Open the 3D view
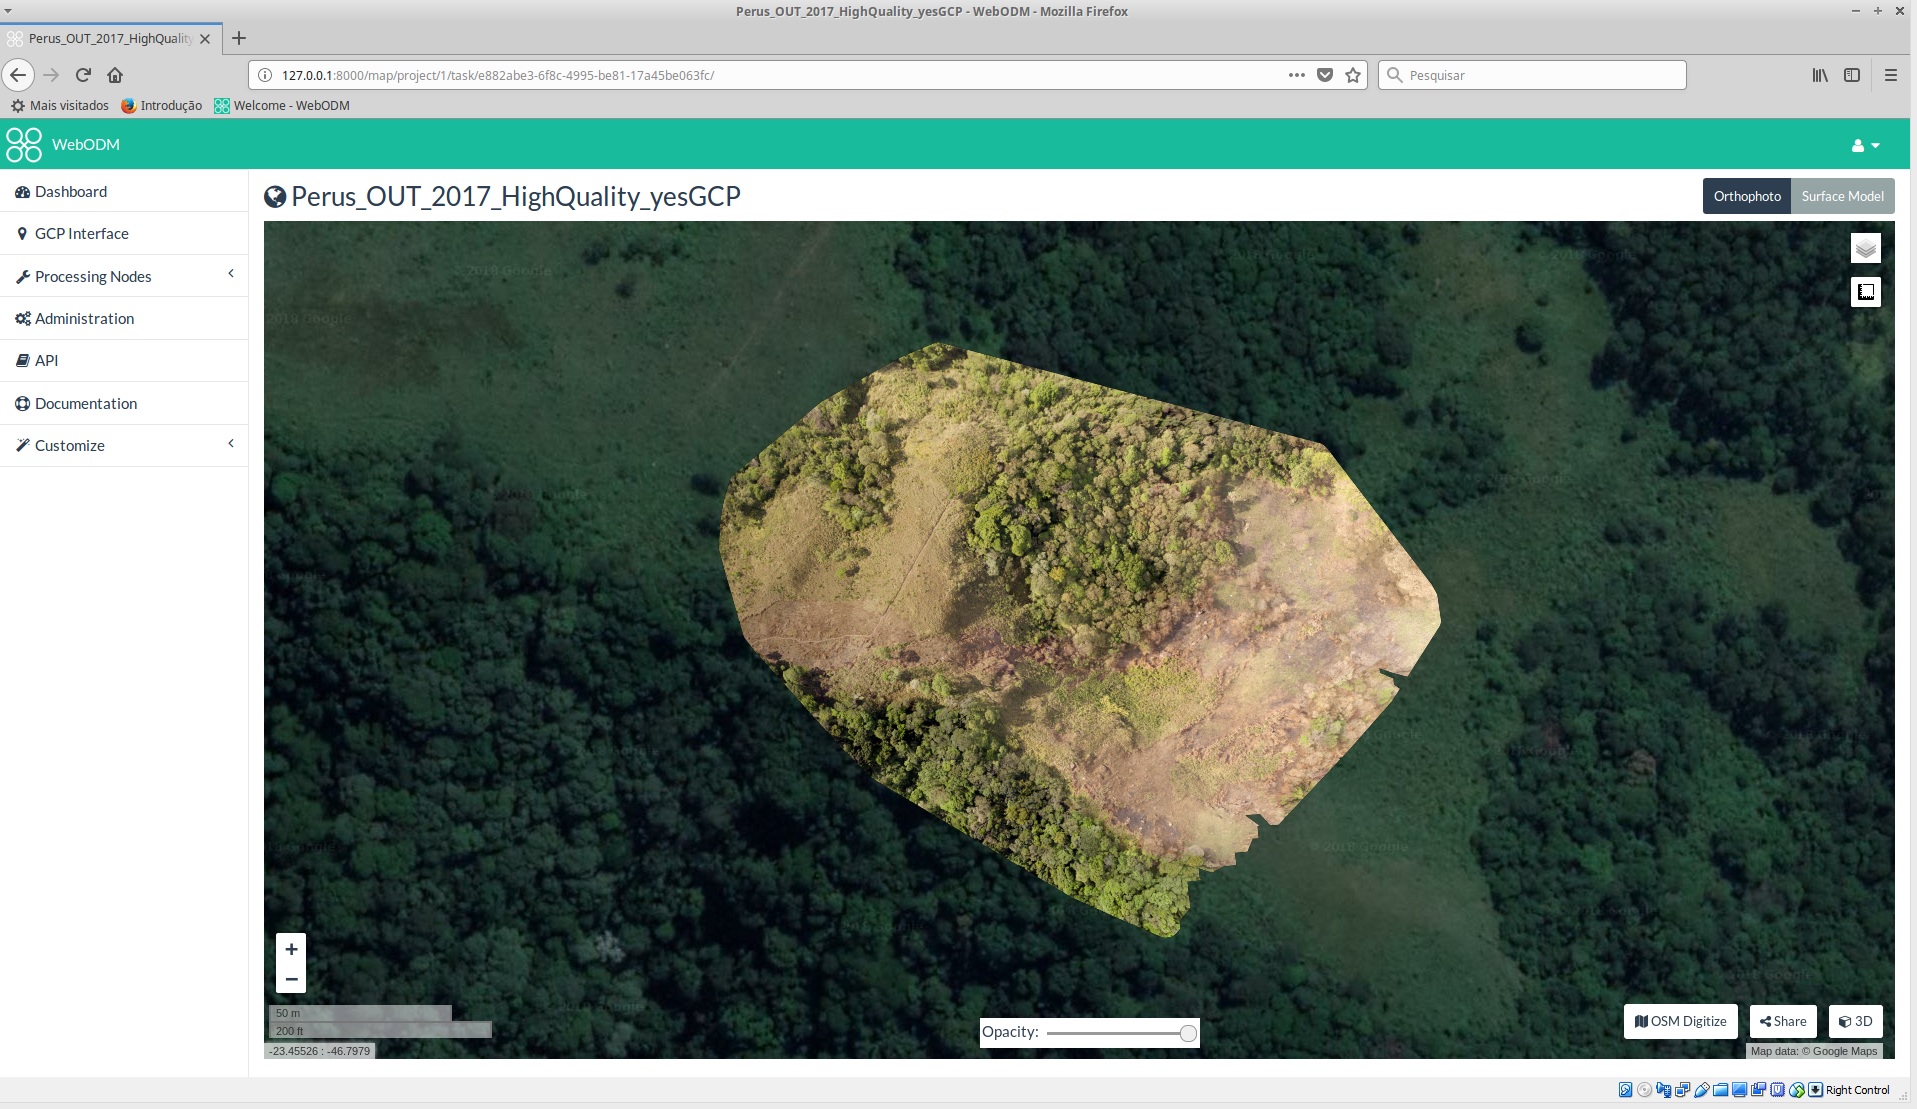This screenshot has width=1917, height=1109. (1855, 1021)
